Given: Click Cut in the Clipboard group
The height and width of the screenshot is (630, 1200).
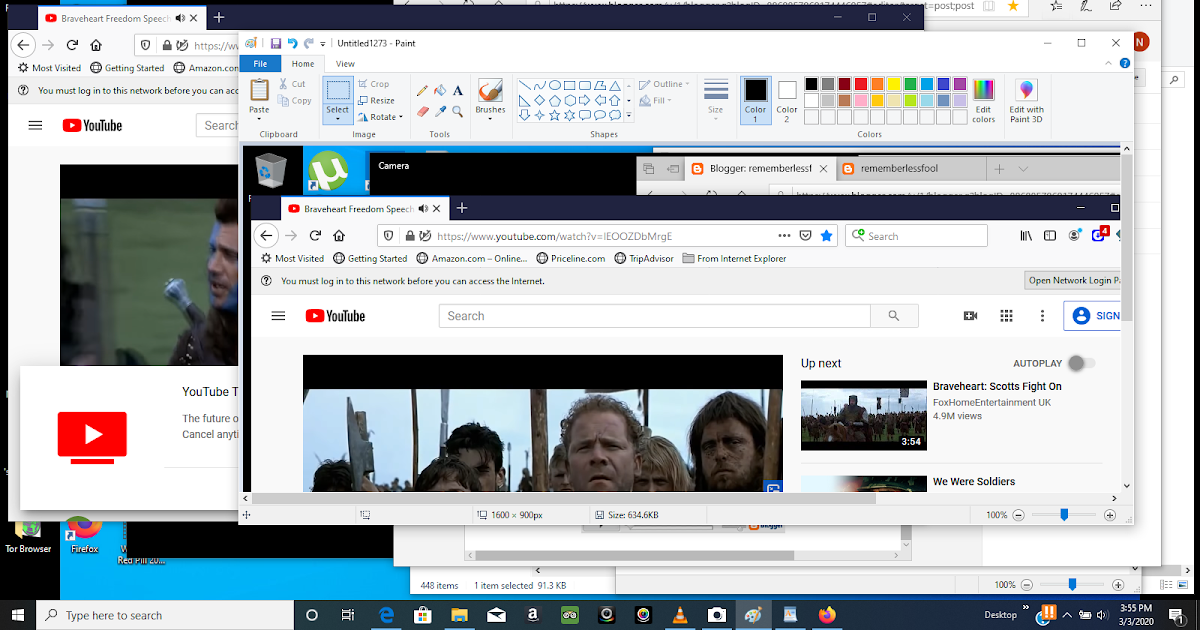Looking at the screenshot, I should pos(293,84).
